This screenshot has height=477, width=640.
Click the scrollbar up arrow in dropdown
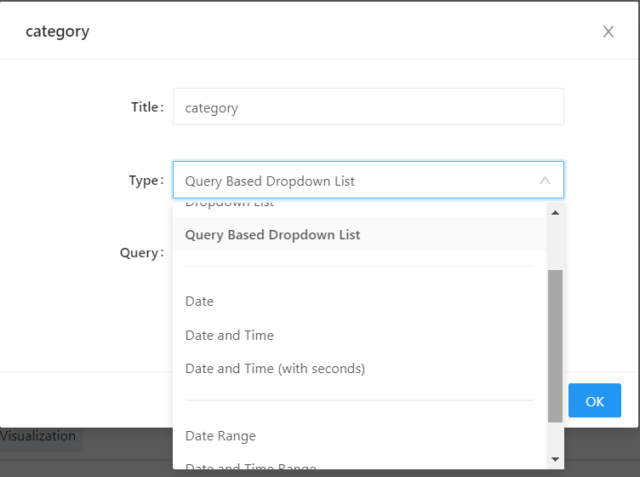(555, 213)
